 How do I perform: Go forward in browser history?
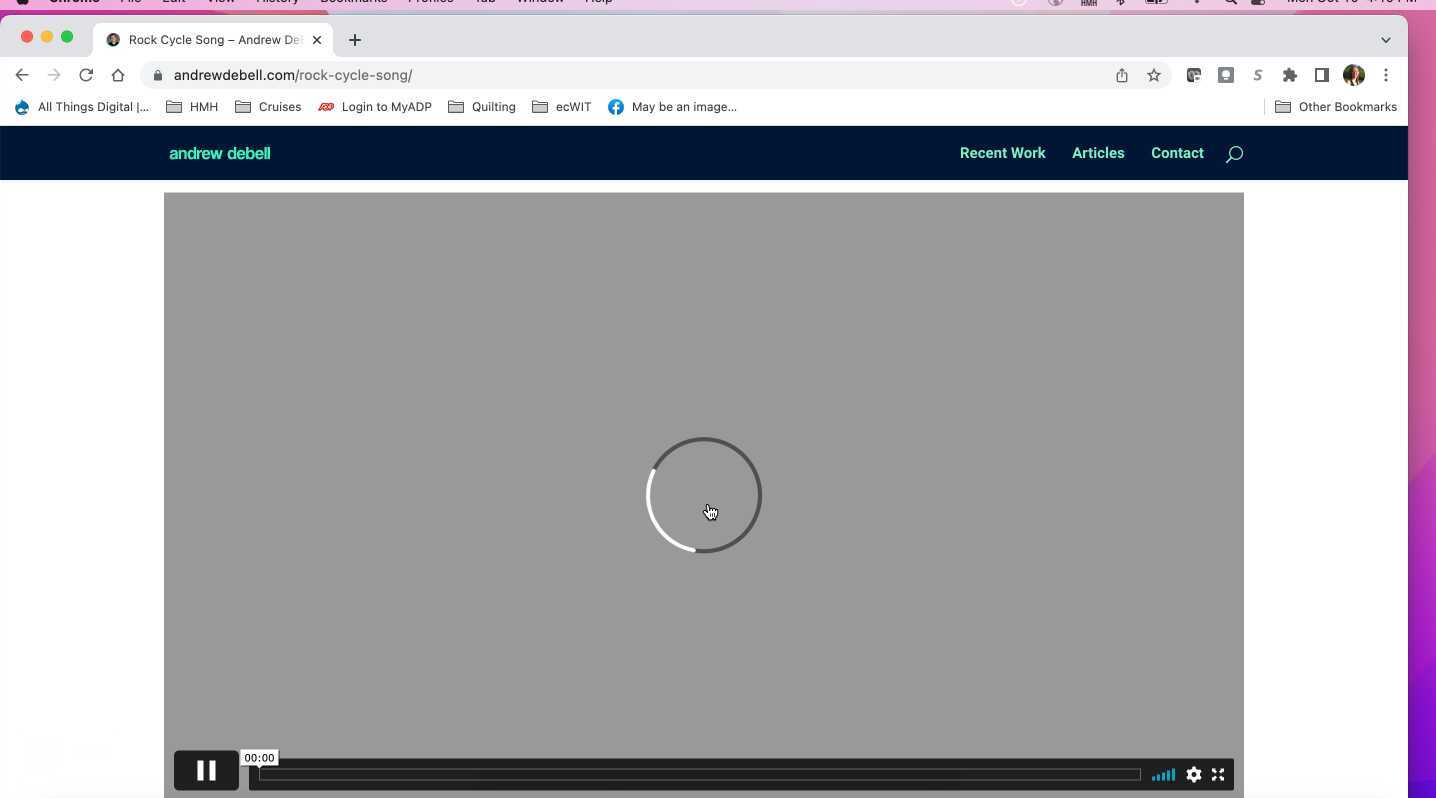point(54,75)
